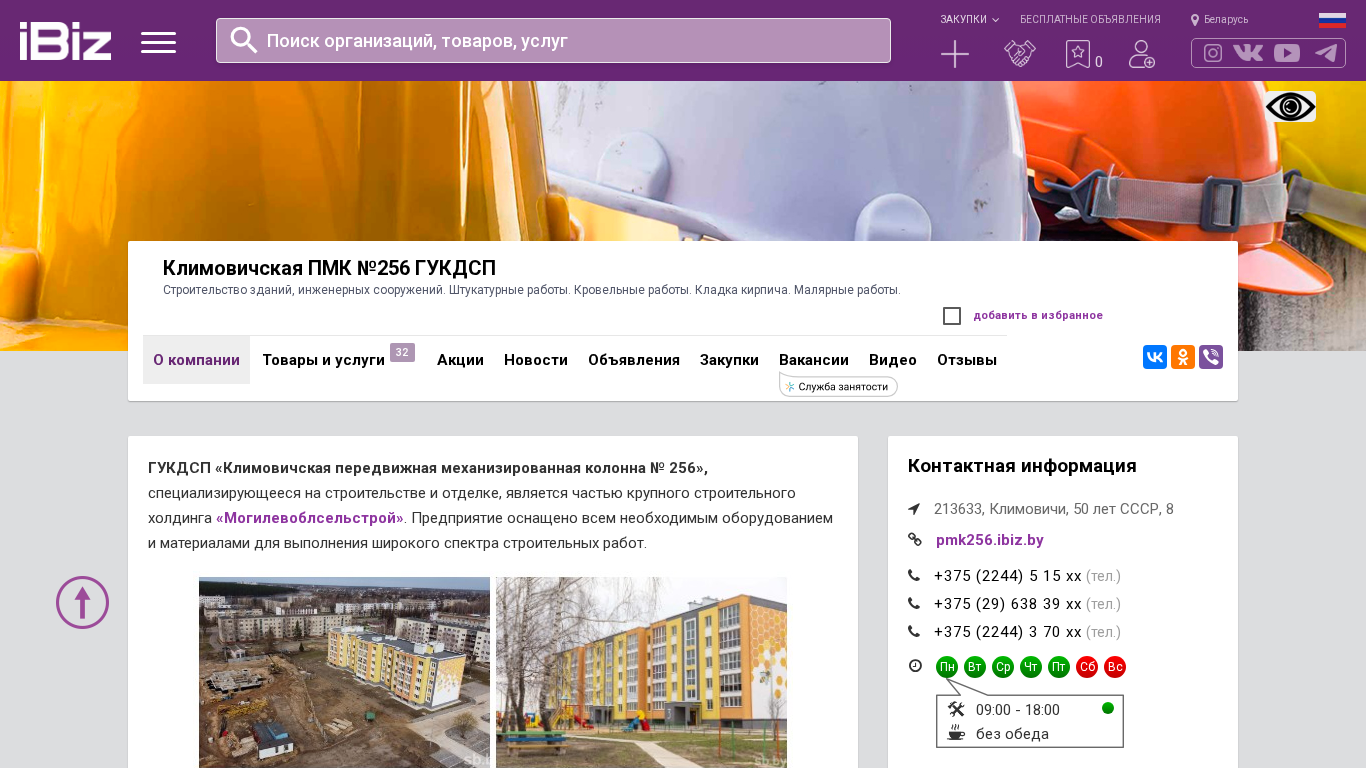The height and width of the screenshot is (768, 1366).
Task: Click the user registration profile icon
Action: (1142, 54)
